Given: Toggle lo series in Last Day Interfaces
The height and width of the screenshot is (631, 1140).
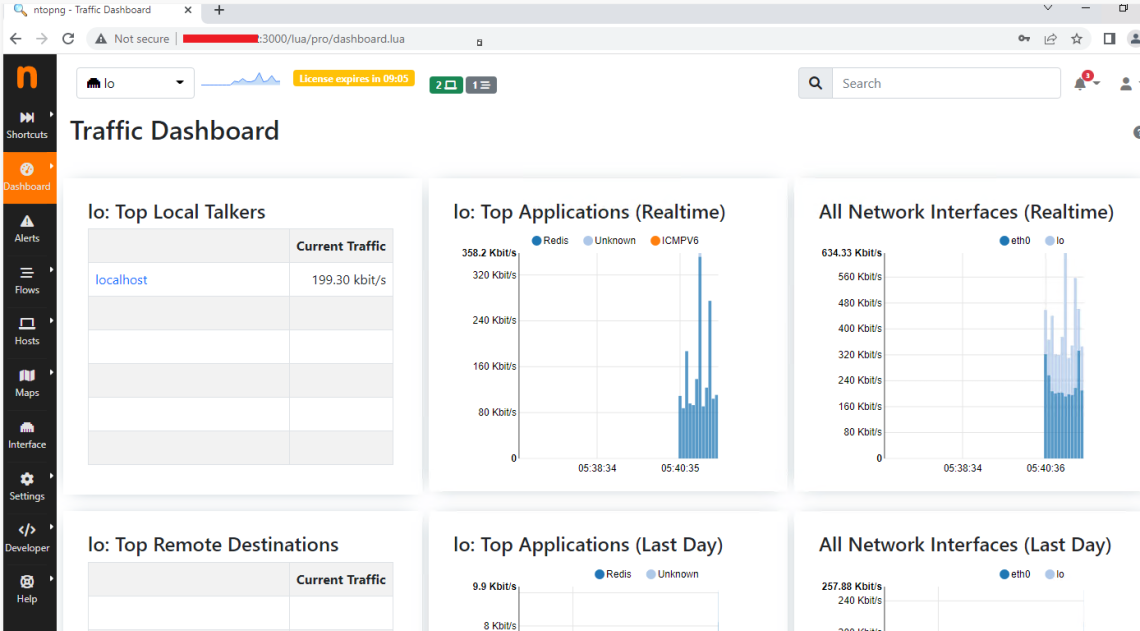Looking at the screenshot, I should pyautogui.click(x=1055, y=574).
